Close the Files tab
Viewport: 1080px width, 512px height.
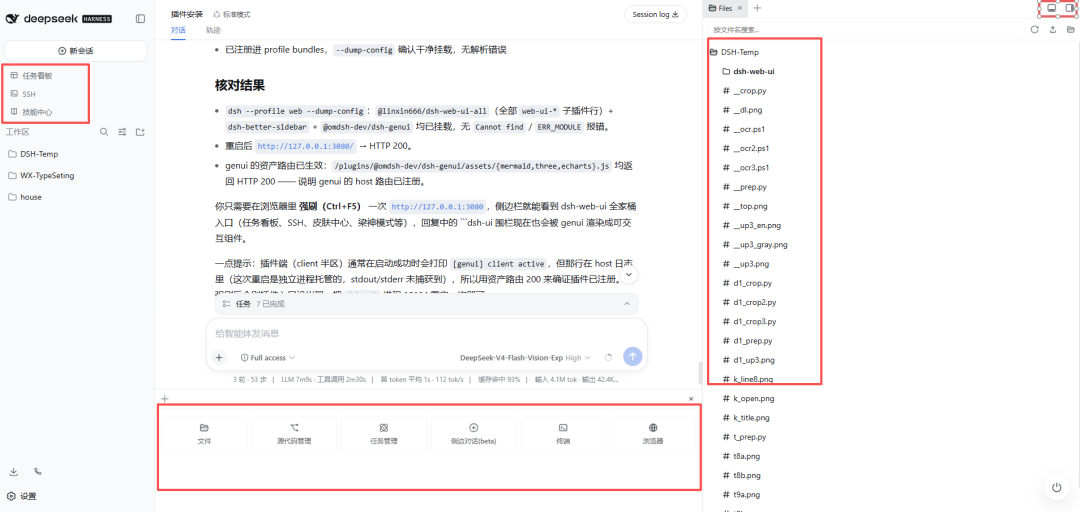click(x=740, y=8)
